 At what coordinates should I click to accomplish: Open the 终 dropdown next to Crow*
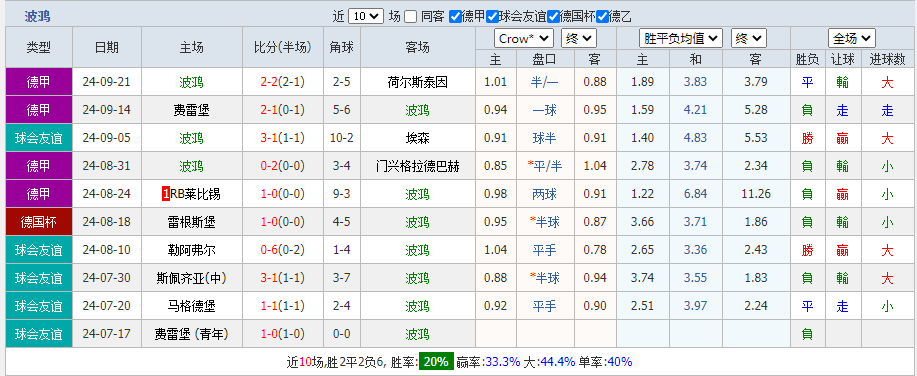pos(578,39)
